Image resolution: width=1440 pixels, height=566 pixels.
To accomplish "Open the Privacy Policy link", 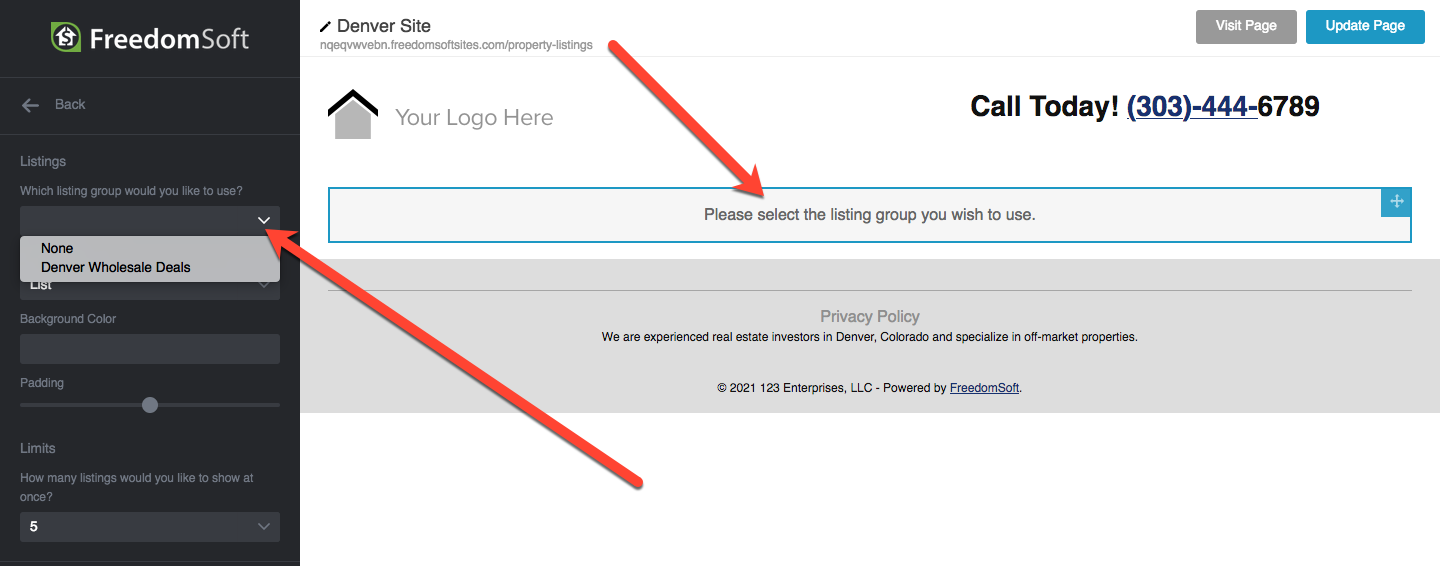I will coord(870,316).
